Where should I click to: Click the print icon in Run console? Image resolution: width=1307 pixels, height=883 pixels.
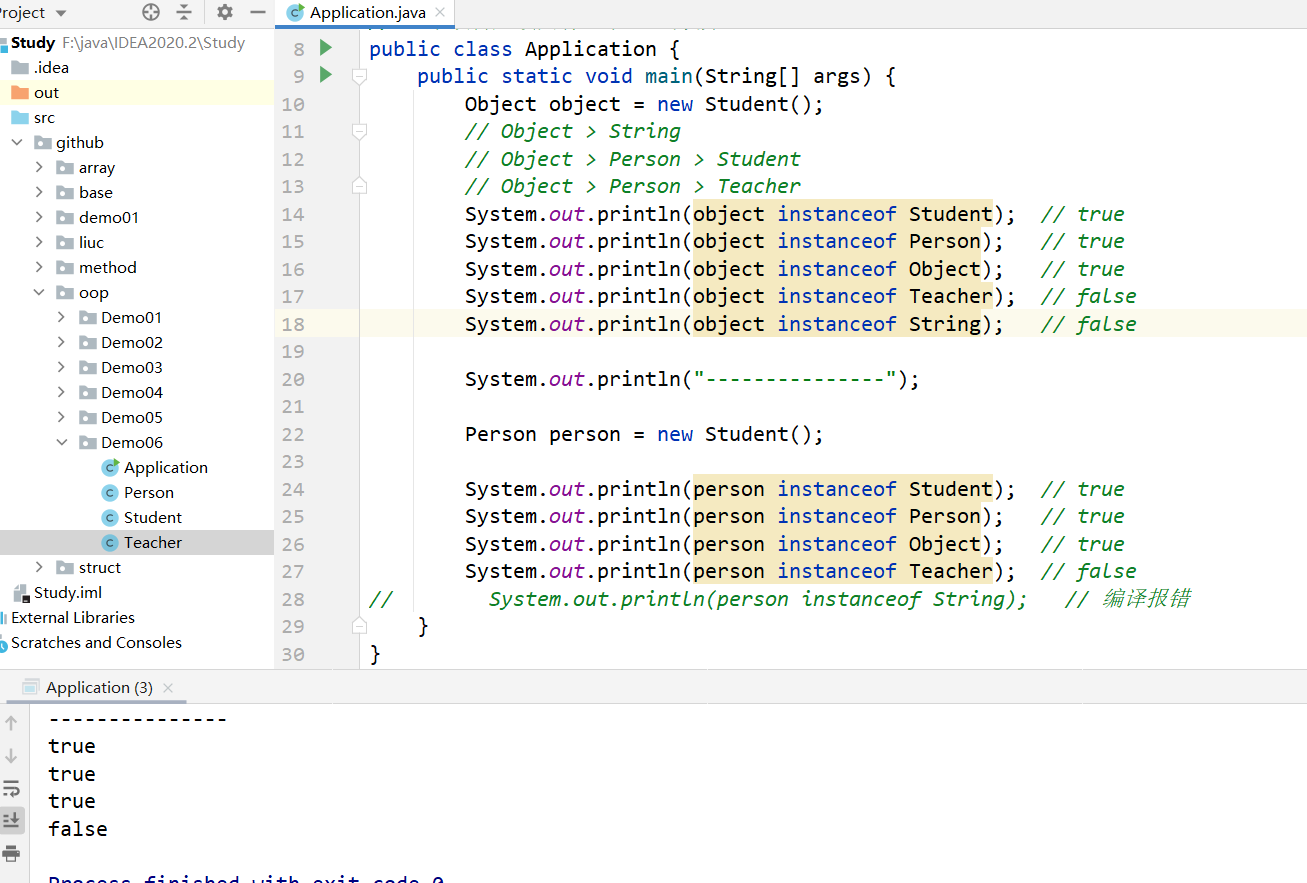click(12, 853)
